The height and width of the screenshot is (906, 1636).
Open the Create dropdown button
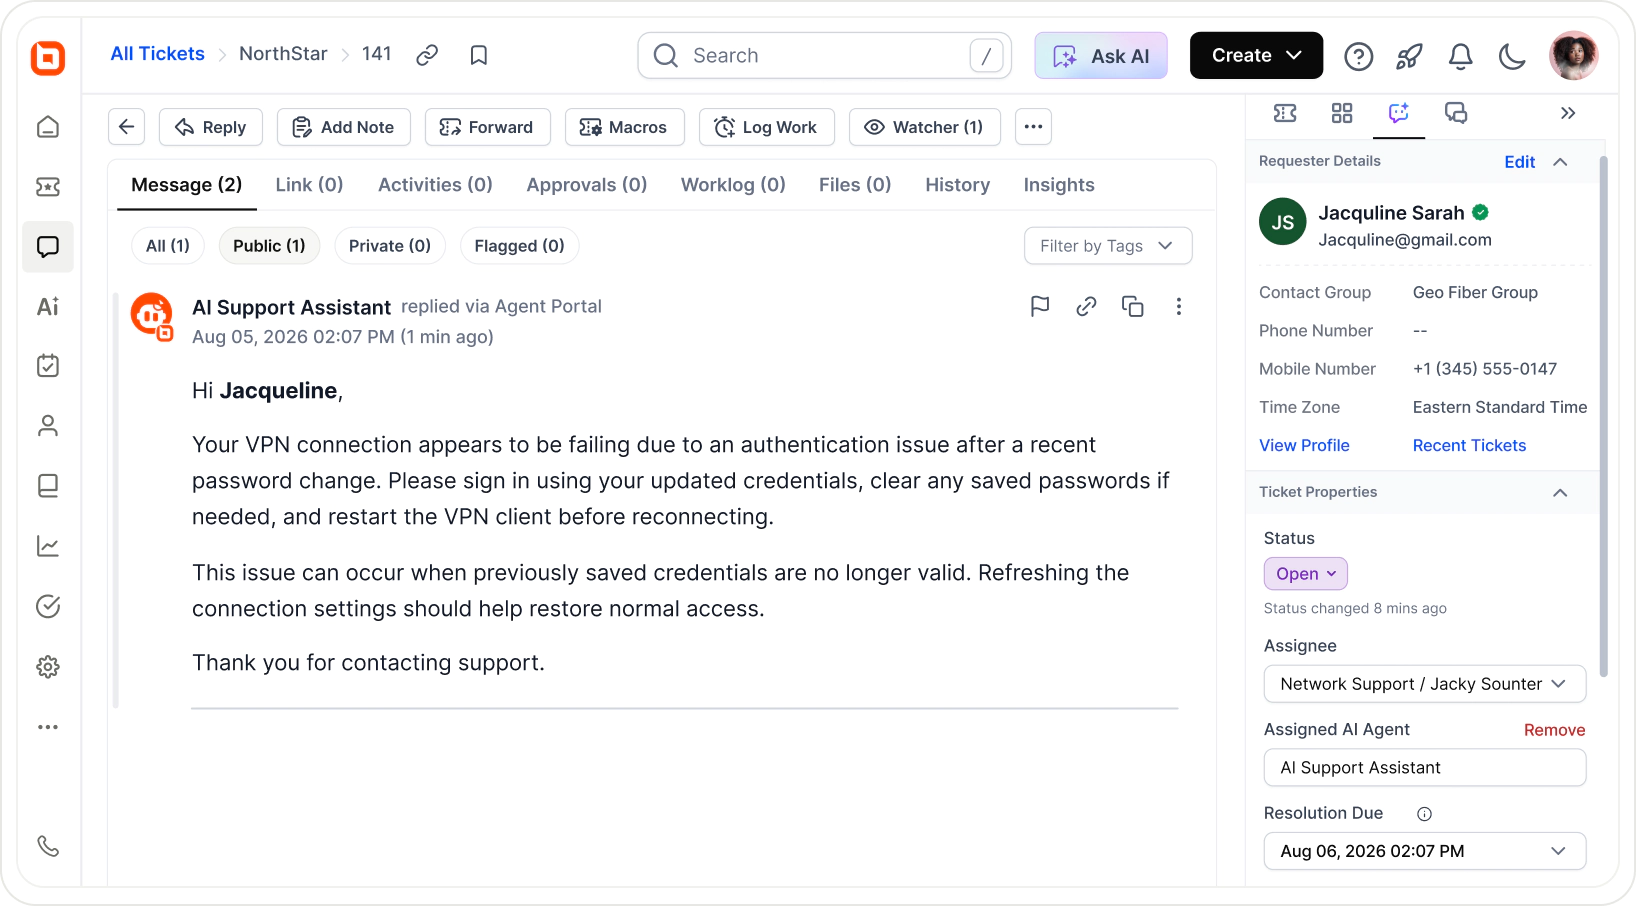point(1256,55)
